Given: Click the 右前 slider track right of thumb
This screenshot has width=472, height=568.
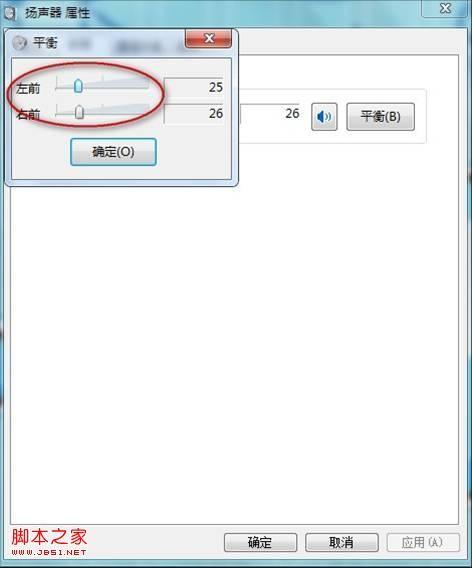Looking at the screenshot, I should click(x=117, y=112).
